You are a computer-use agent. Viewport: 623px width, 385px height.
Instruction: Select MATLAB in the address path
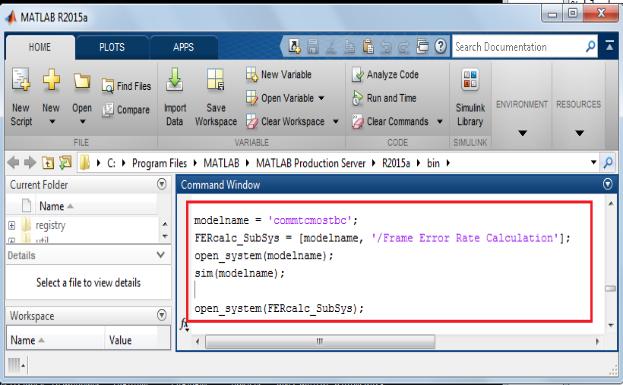[221, 163]
